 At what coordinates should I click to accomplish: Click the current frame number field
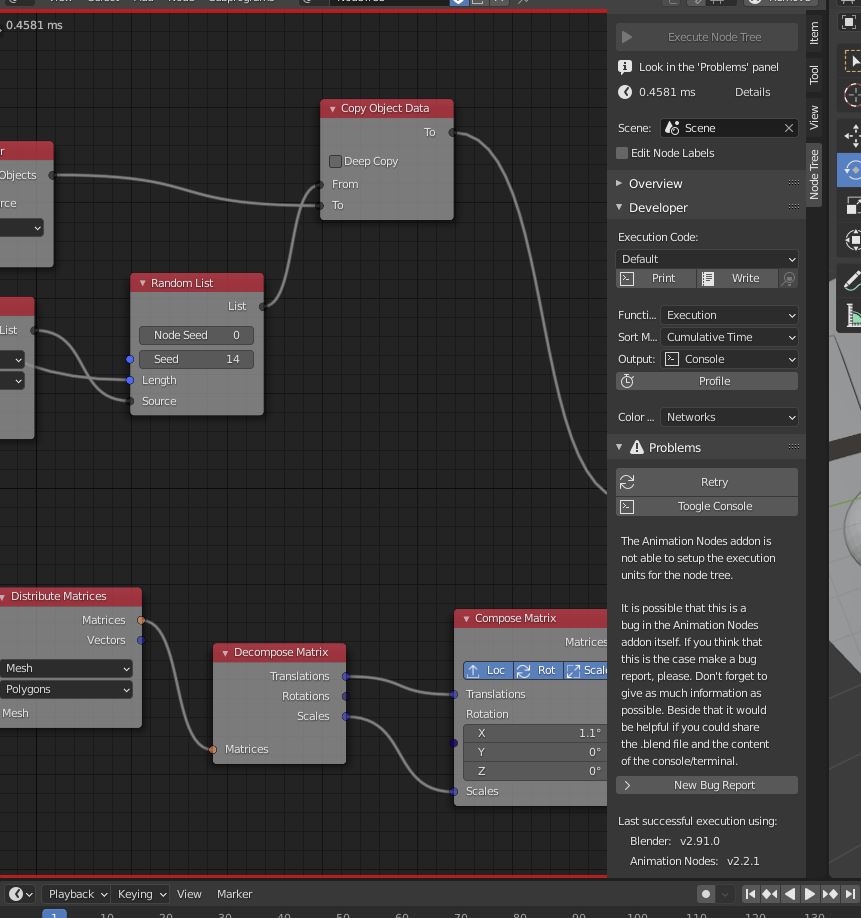[53, 913]
